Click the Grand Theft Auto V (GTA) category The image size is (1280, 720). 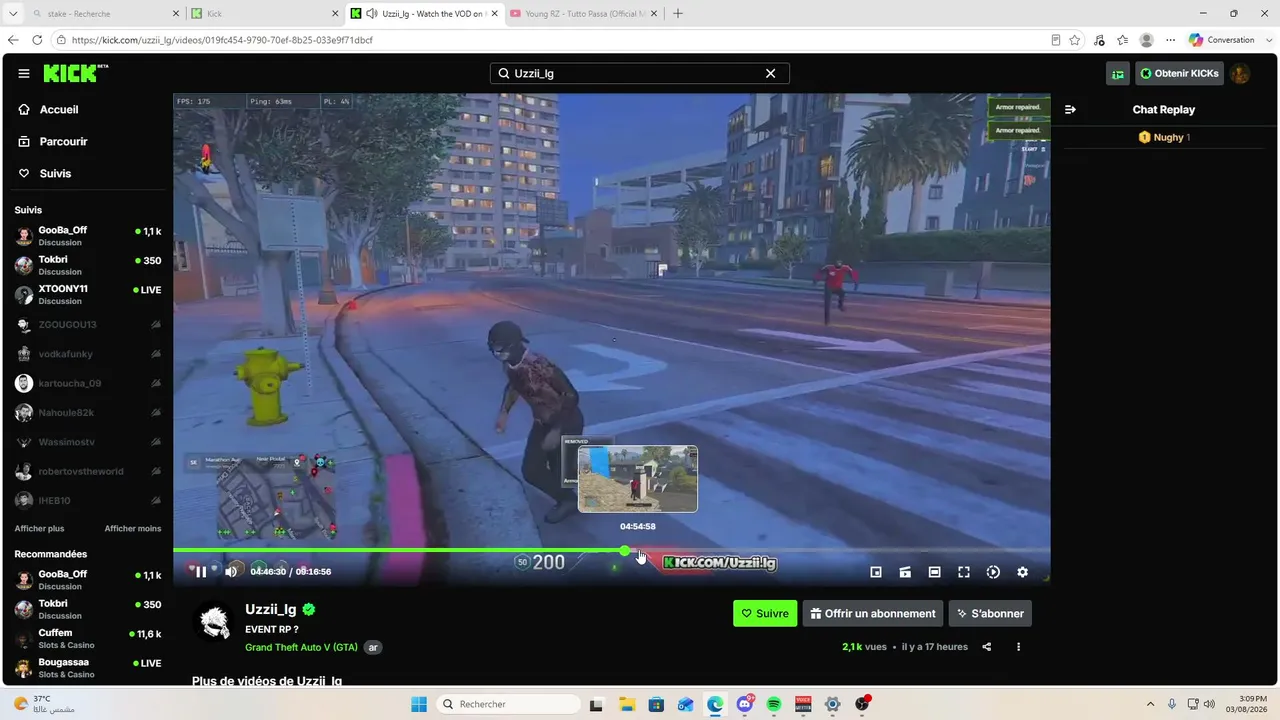301,647
